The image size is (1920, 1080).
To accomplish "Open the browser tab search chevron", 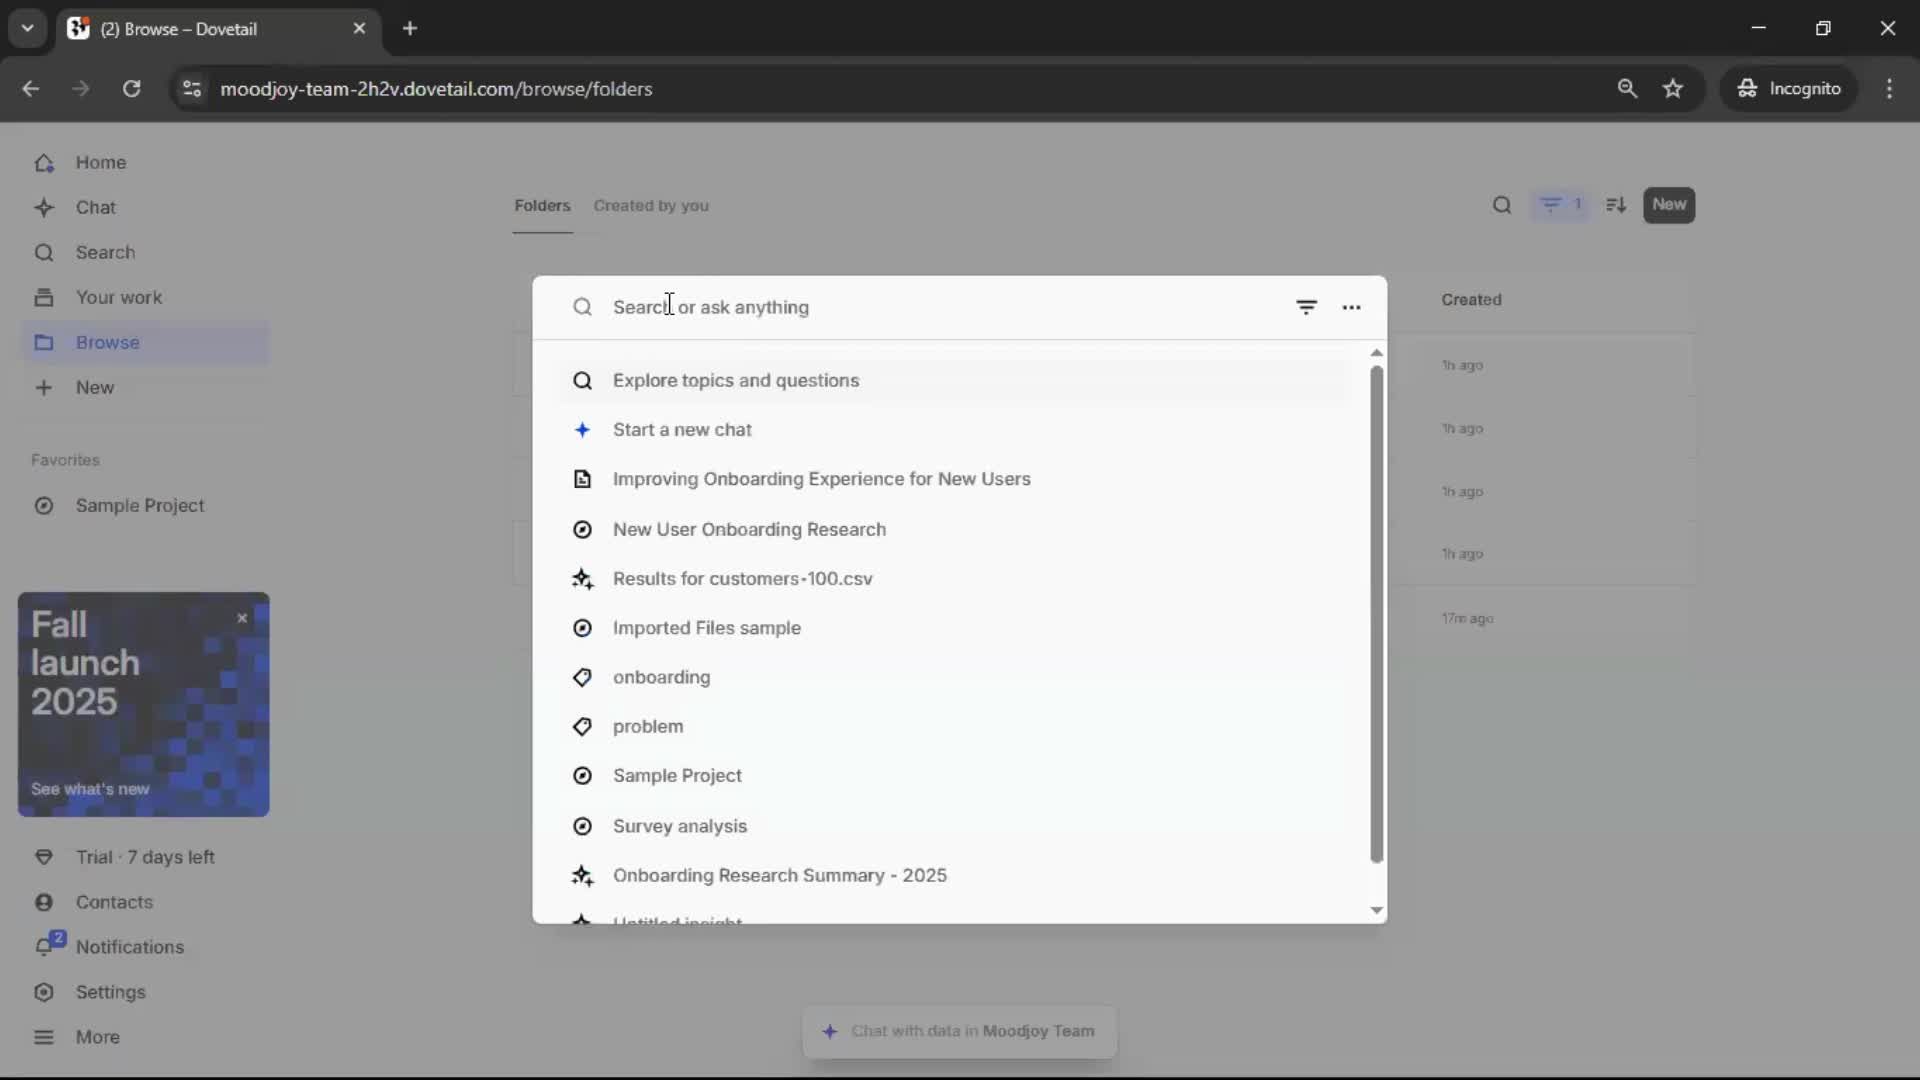I will (27, 28).
